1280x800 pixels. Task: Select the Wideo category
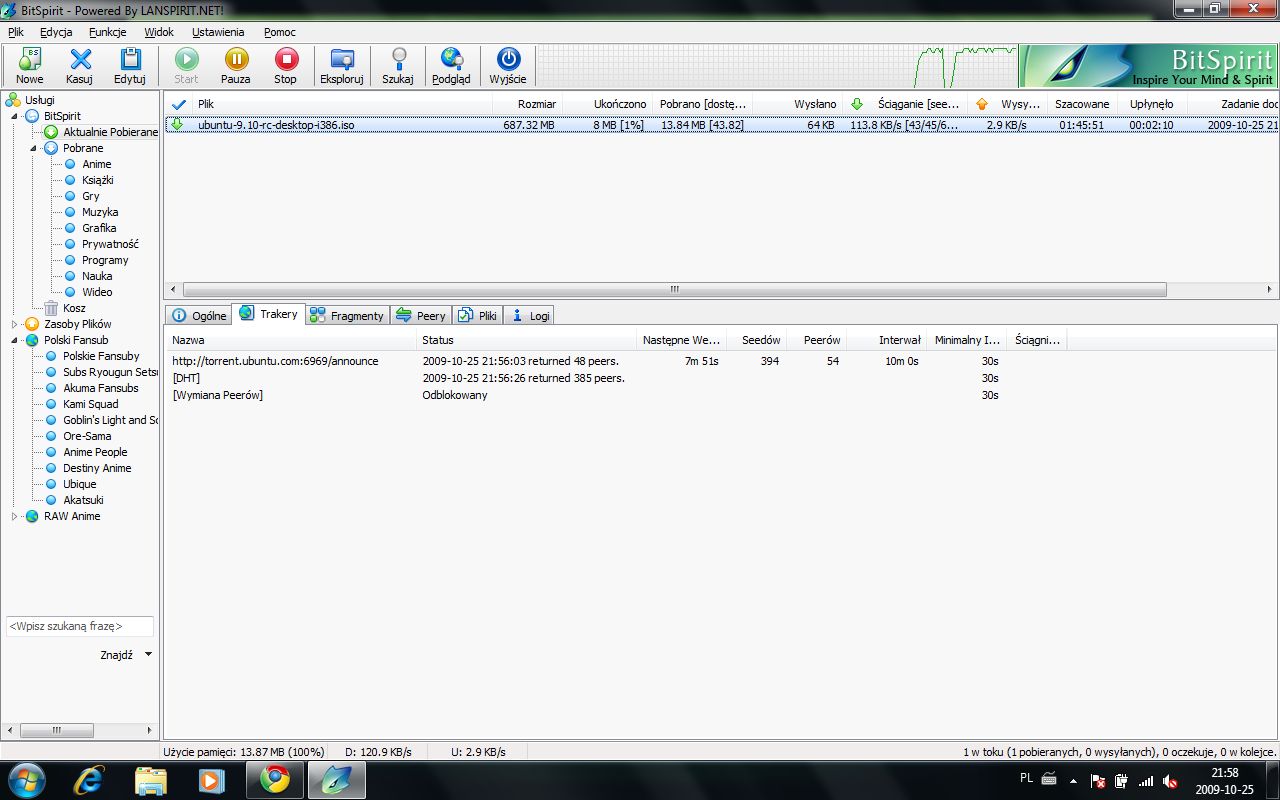click(97, 292)
